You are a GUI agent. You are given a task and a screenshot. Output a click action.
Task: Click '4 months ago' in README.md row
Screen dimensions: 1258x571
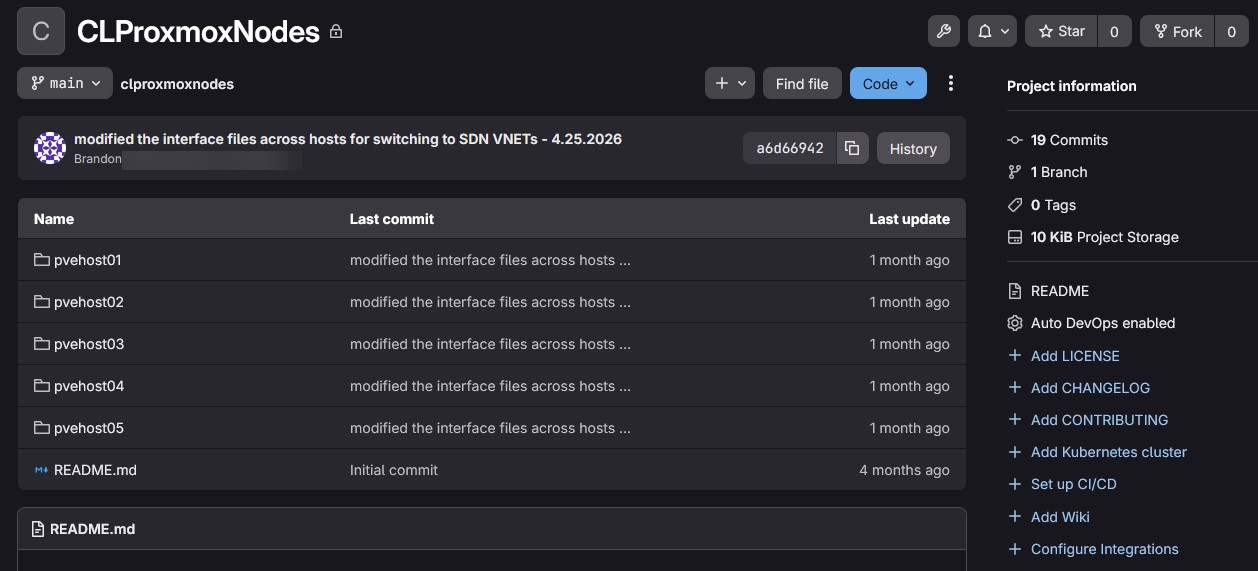904,470
